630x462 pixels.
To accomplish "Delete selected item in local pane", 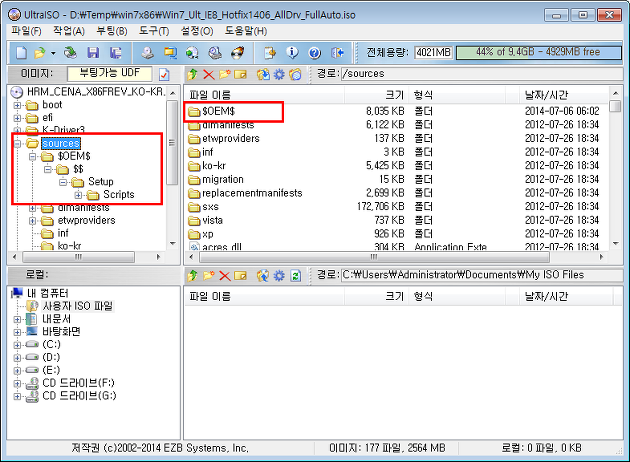I will (225, 276).
